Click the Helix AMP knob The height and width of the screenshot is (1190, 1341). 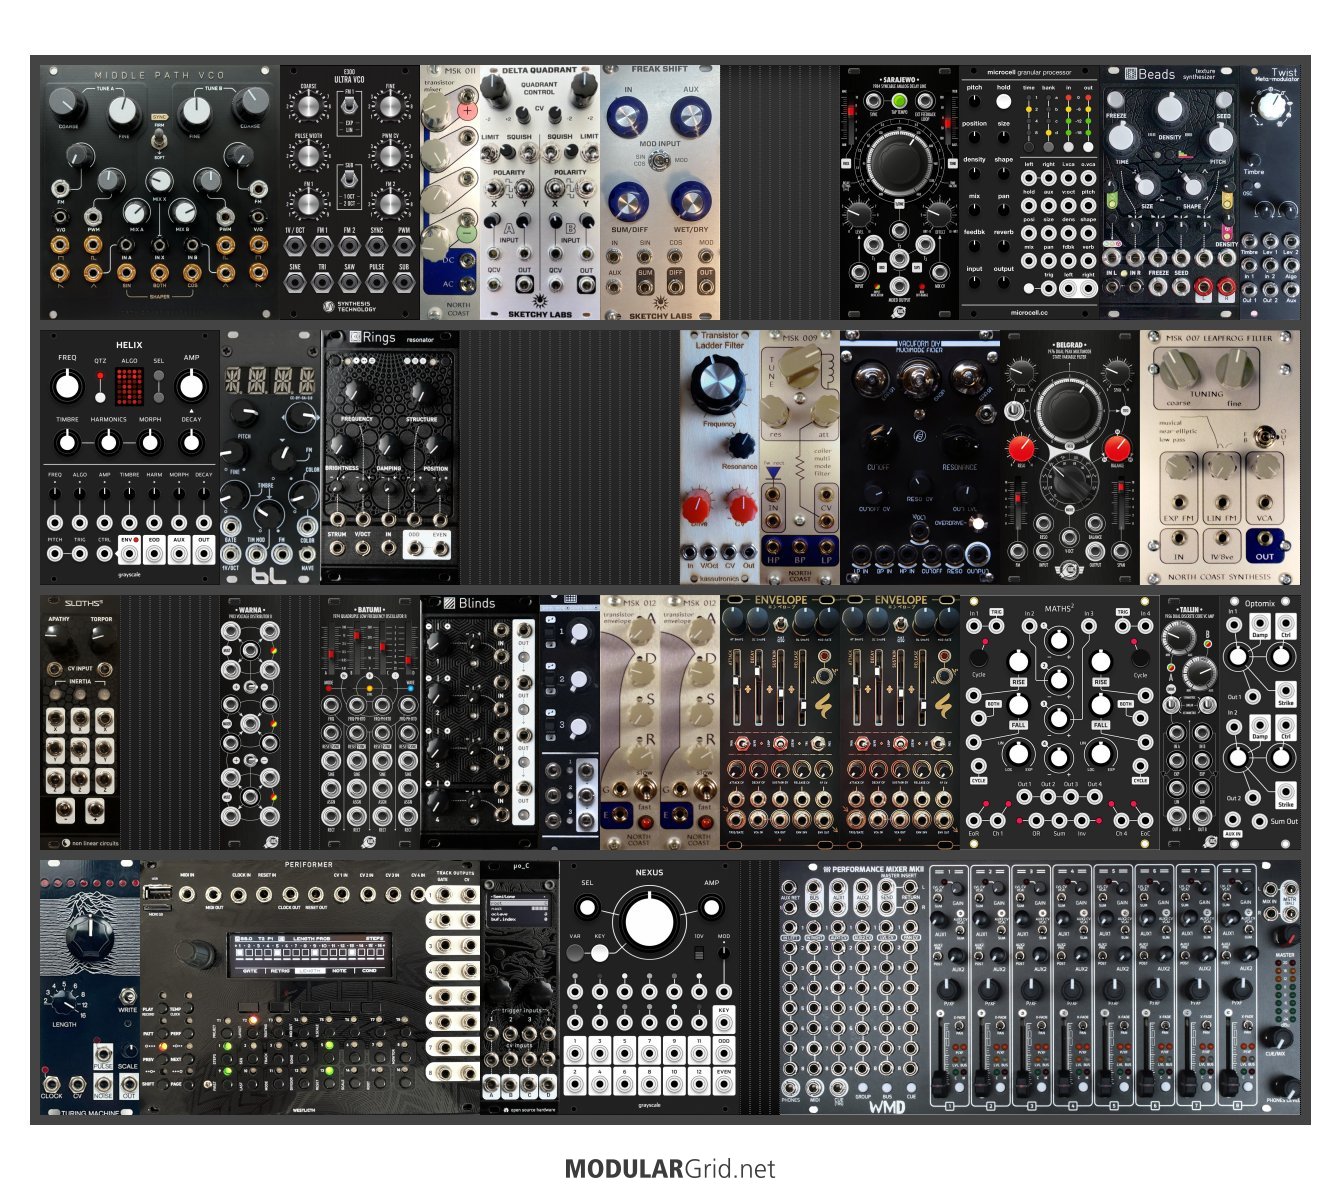[x=191, y=385]
